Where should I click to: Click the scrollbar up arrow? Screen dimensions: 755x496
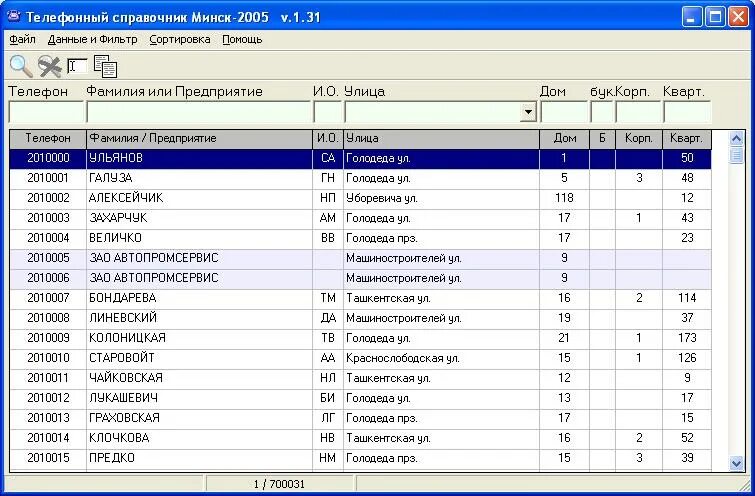[x=736, y=139]
